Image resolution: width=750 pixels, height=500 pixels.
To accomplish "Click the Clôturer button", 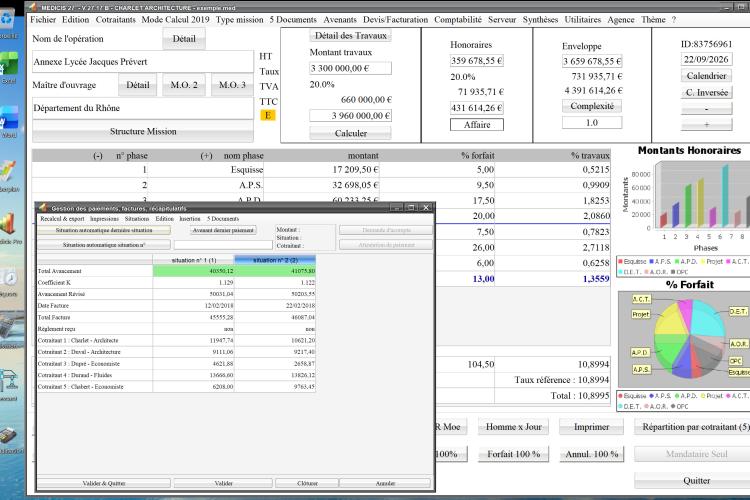I will pyautogui.click(x=307, y=483).
